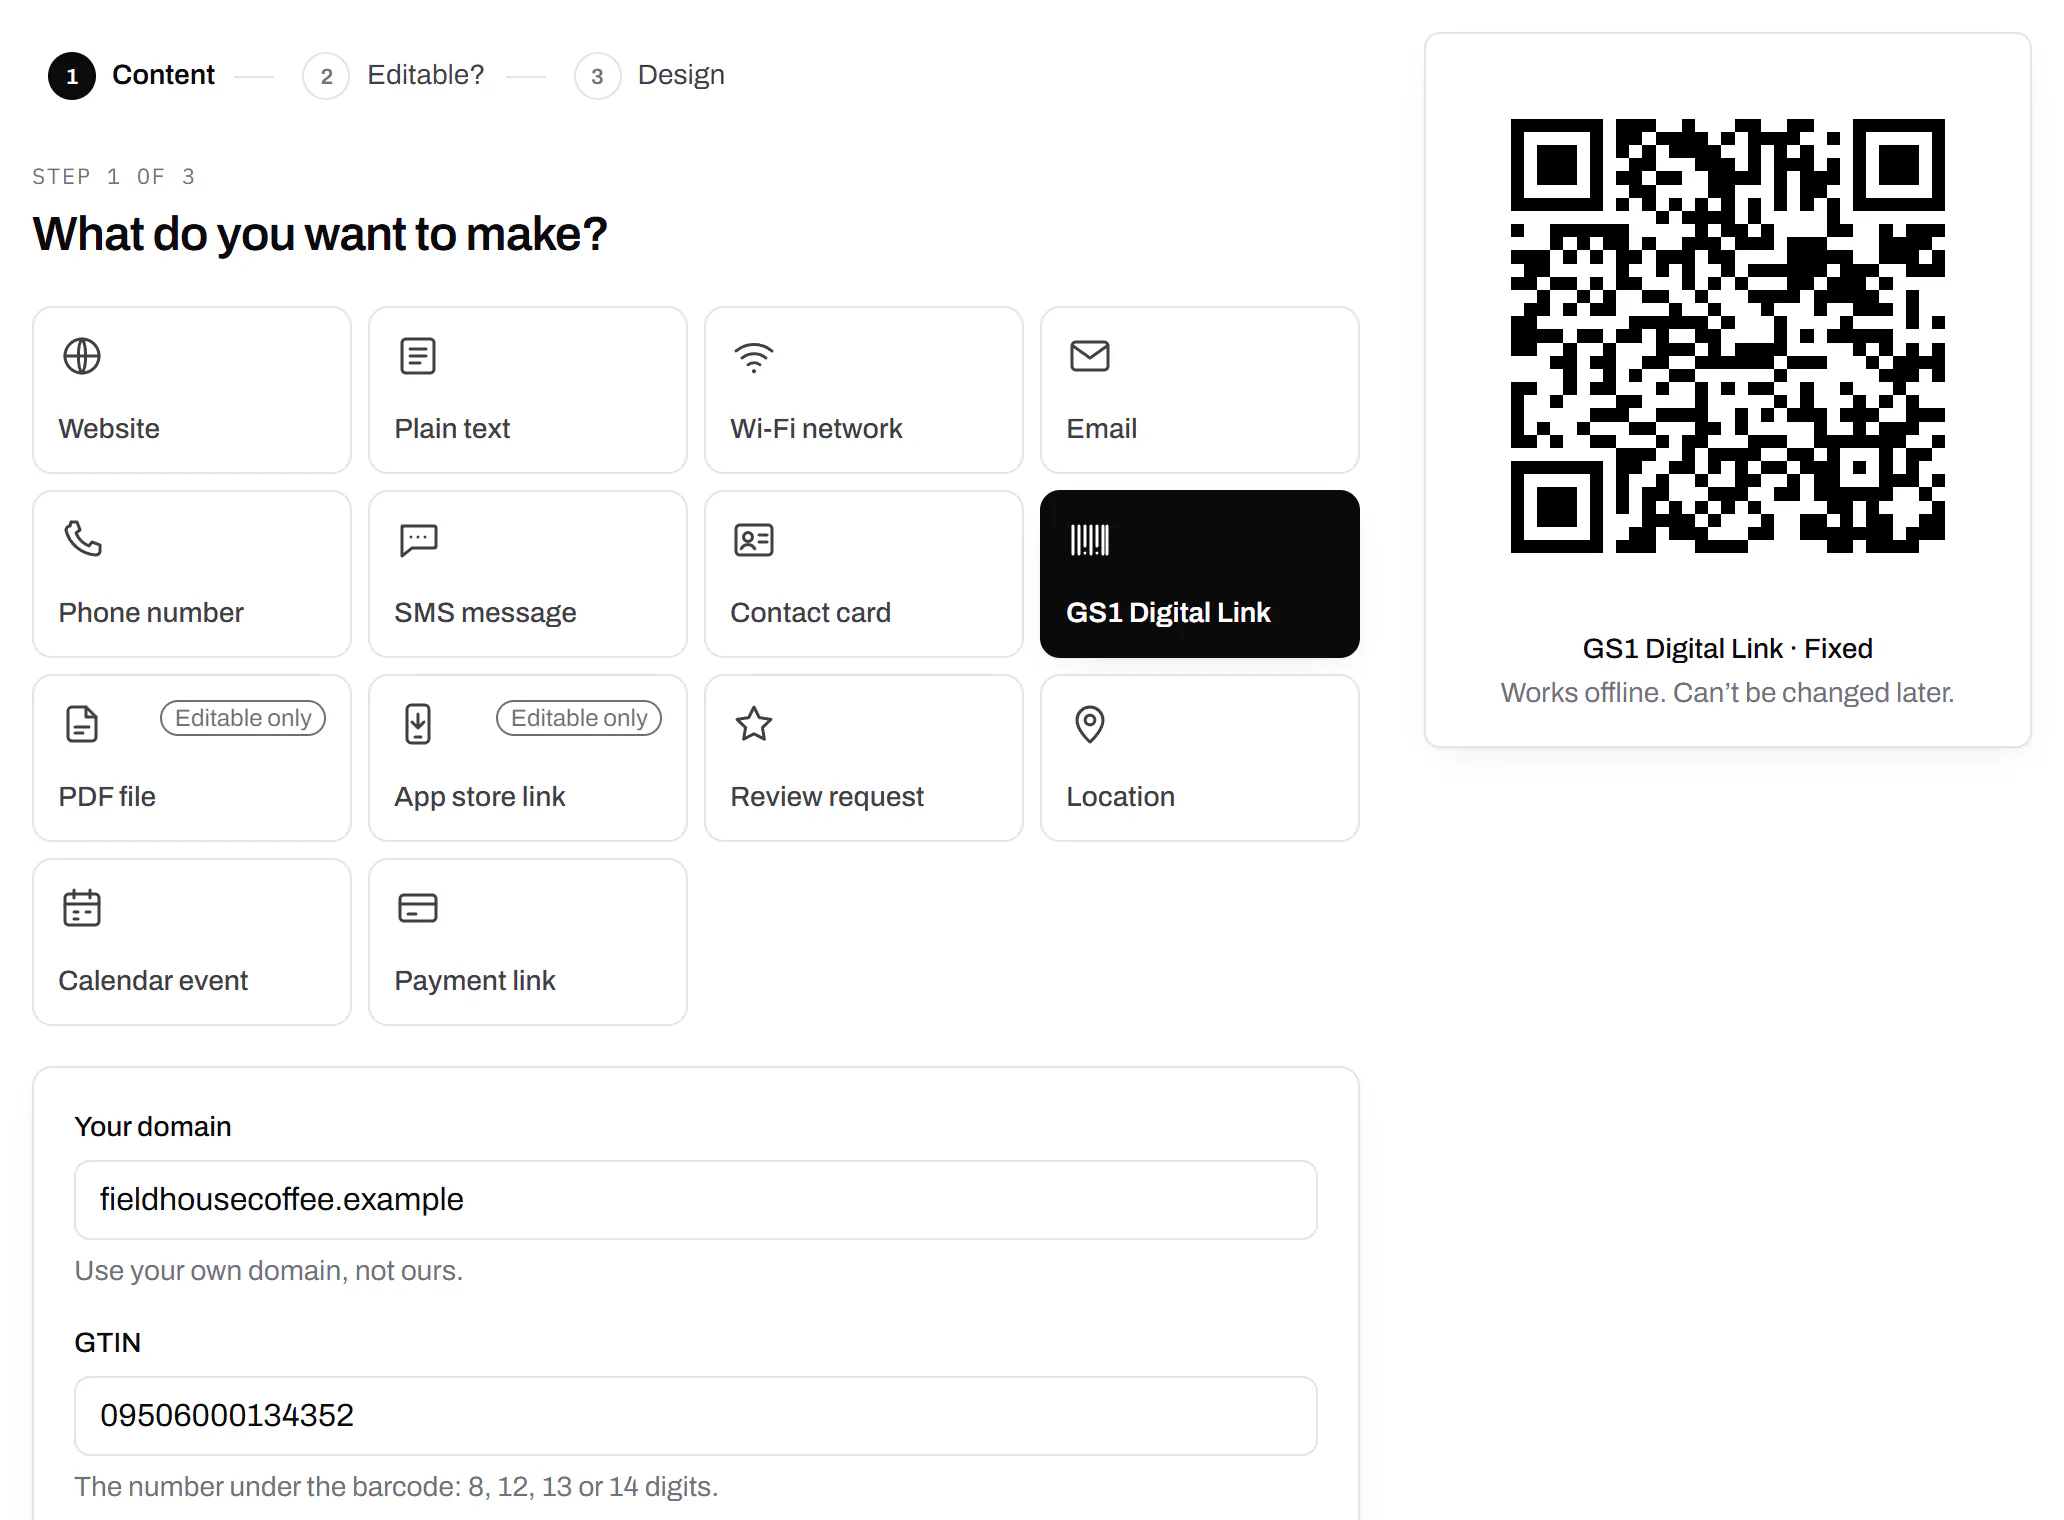This screenshot has width=2064, height=1520.
Task: Click the App store link label
Action: tap(480, 796)
